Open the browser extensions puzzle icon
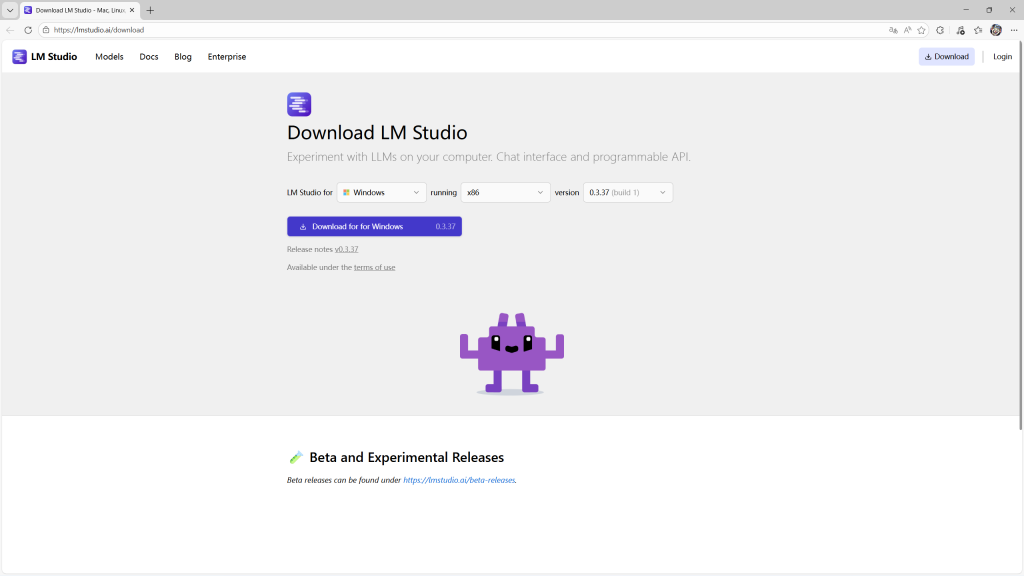The height and width of the screenshot is (576, 1024). point(940,30)
